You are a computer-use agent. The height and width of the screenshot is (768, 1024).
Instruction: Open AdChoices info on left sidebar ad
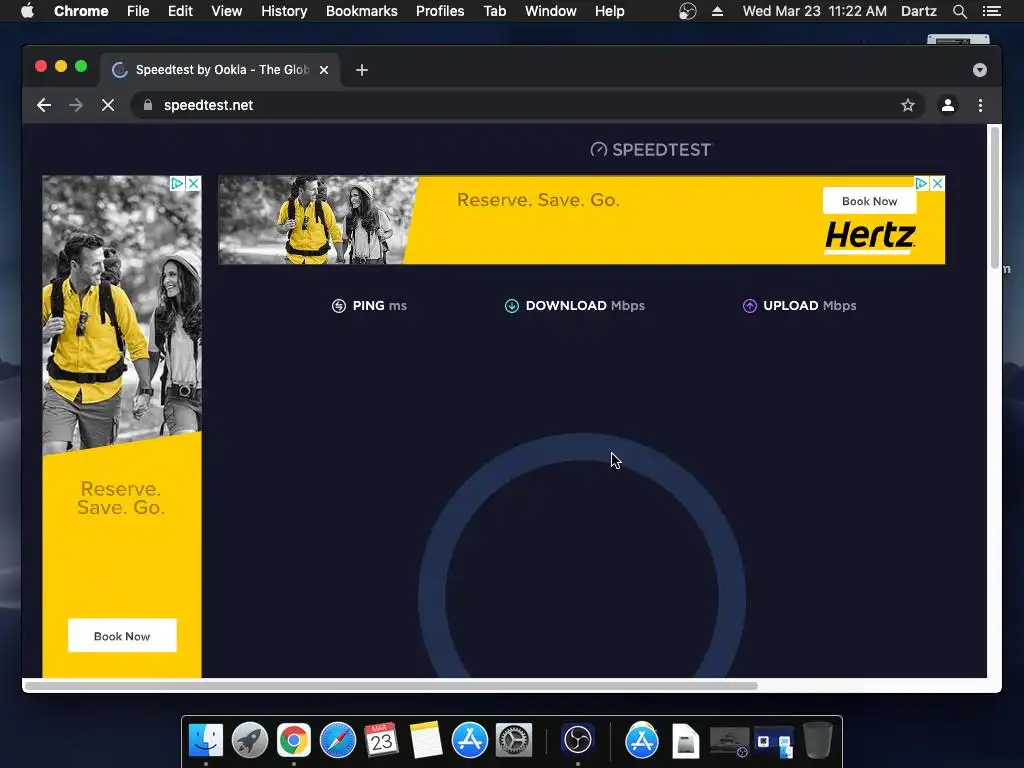tap(177, 184)
